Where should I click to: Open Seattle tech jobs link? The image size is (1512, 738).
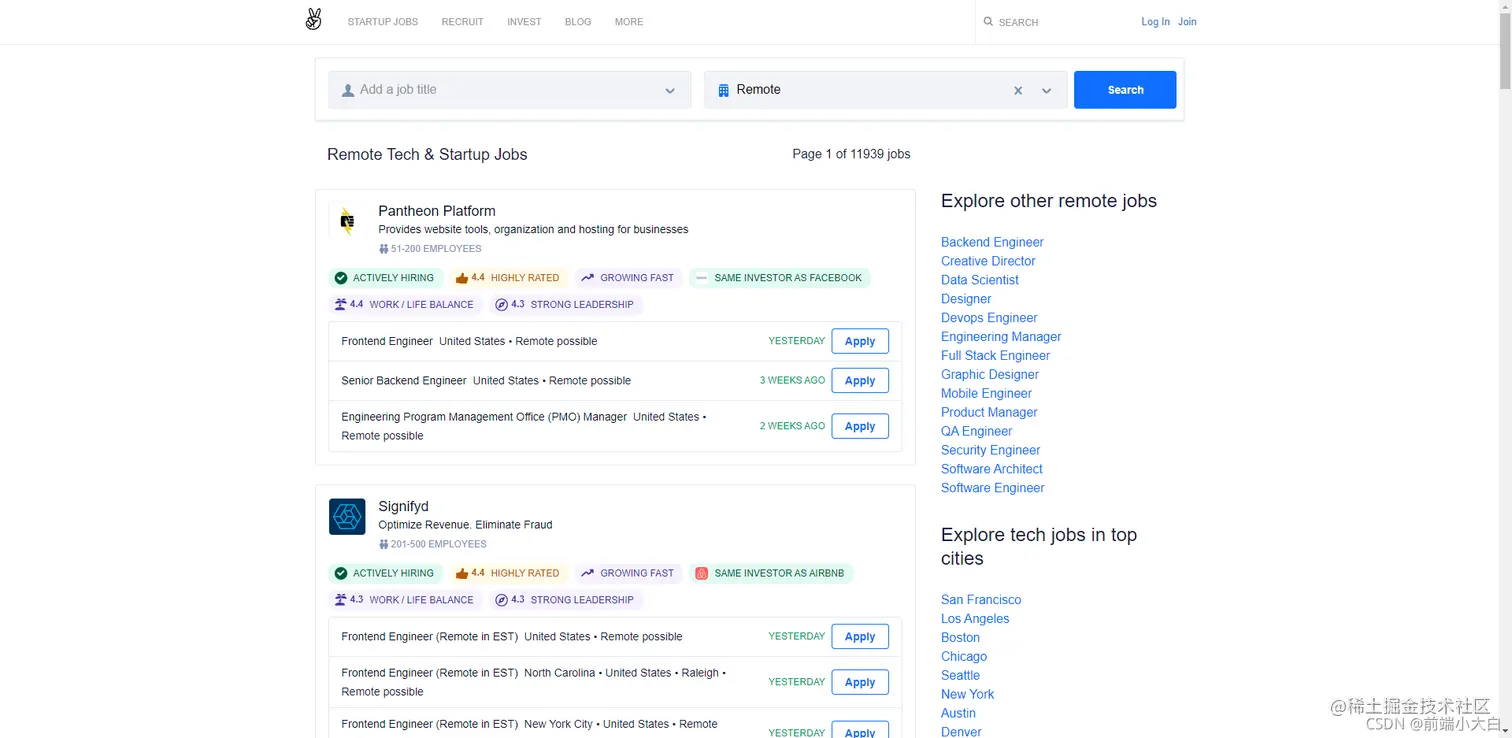click(960, 676)
